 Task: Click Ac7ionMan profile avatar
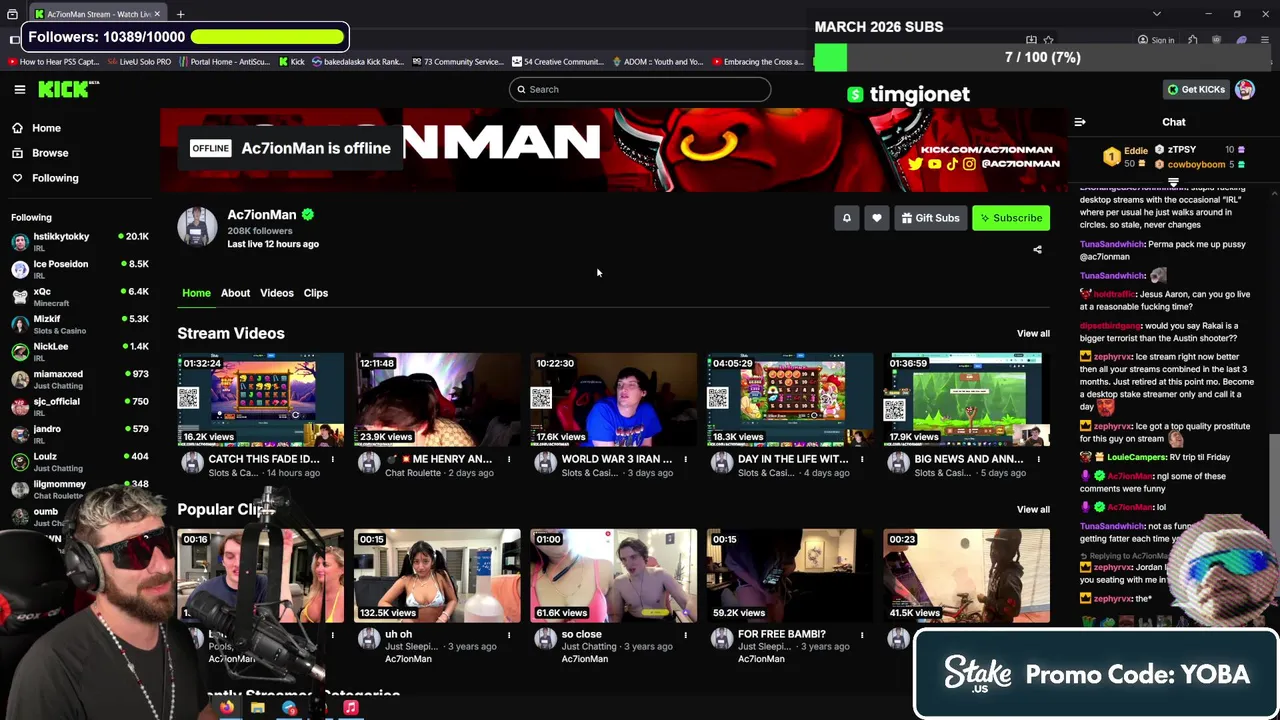[x=197, y=227]
